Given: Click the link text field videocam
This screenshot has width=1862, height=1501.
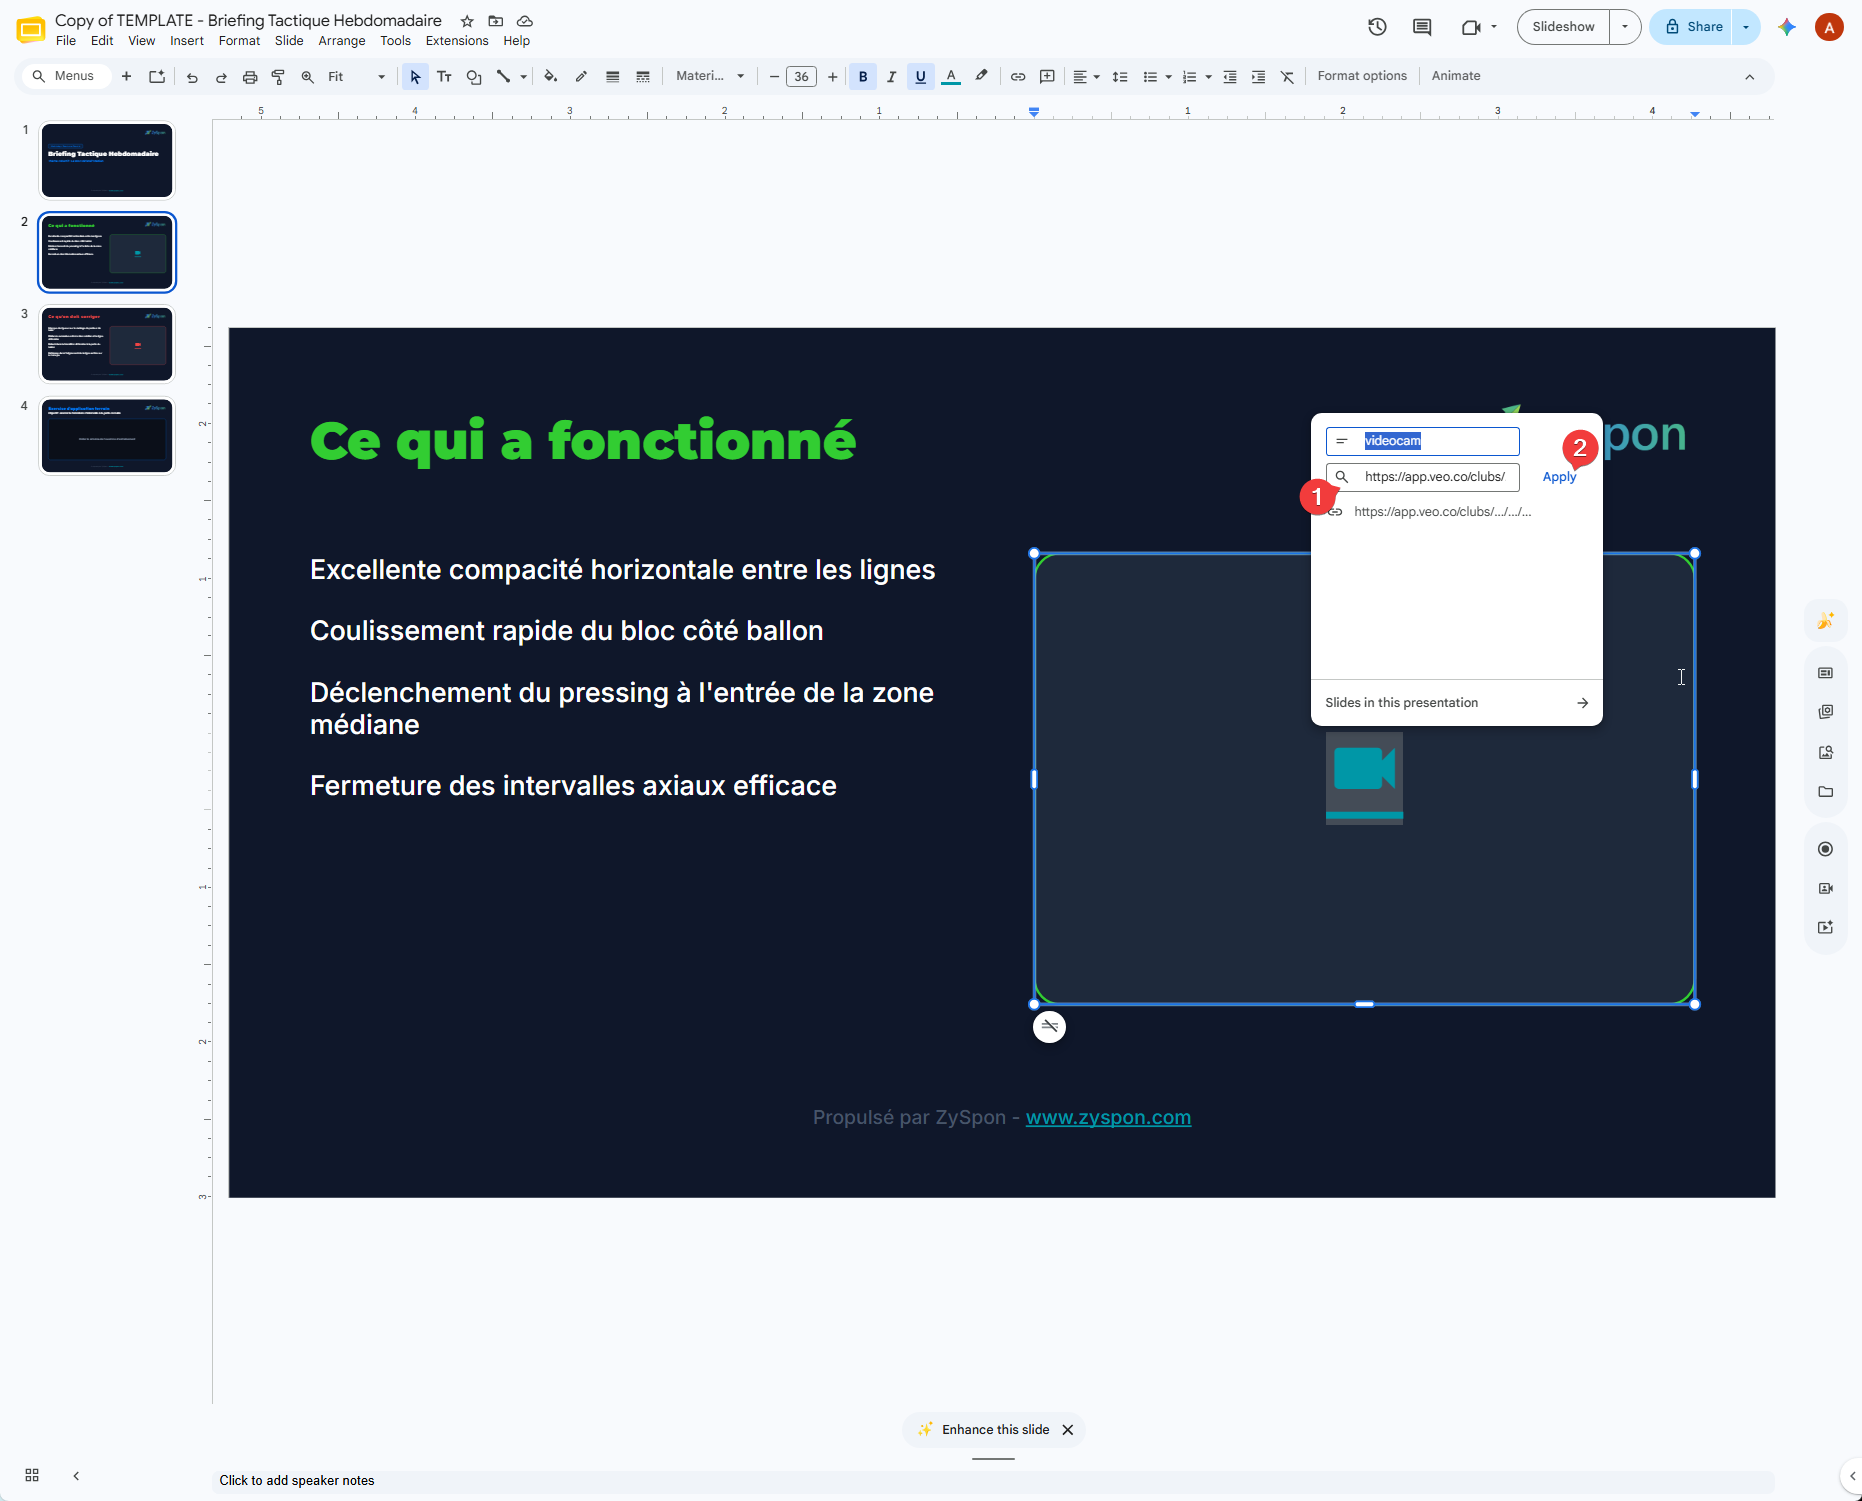Looking at the screenshot, I should [1423, 441].
